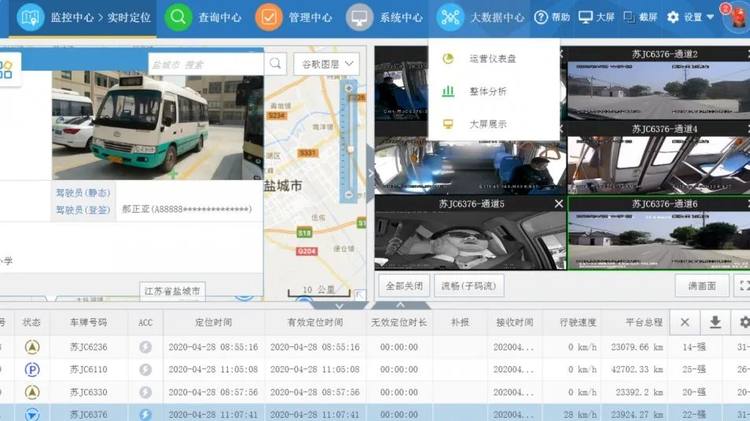Sort by 行驶速度 column header

click(578, 322)
